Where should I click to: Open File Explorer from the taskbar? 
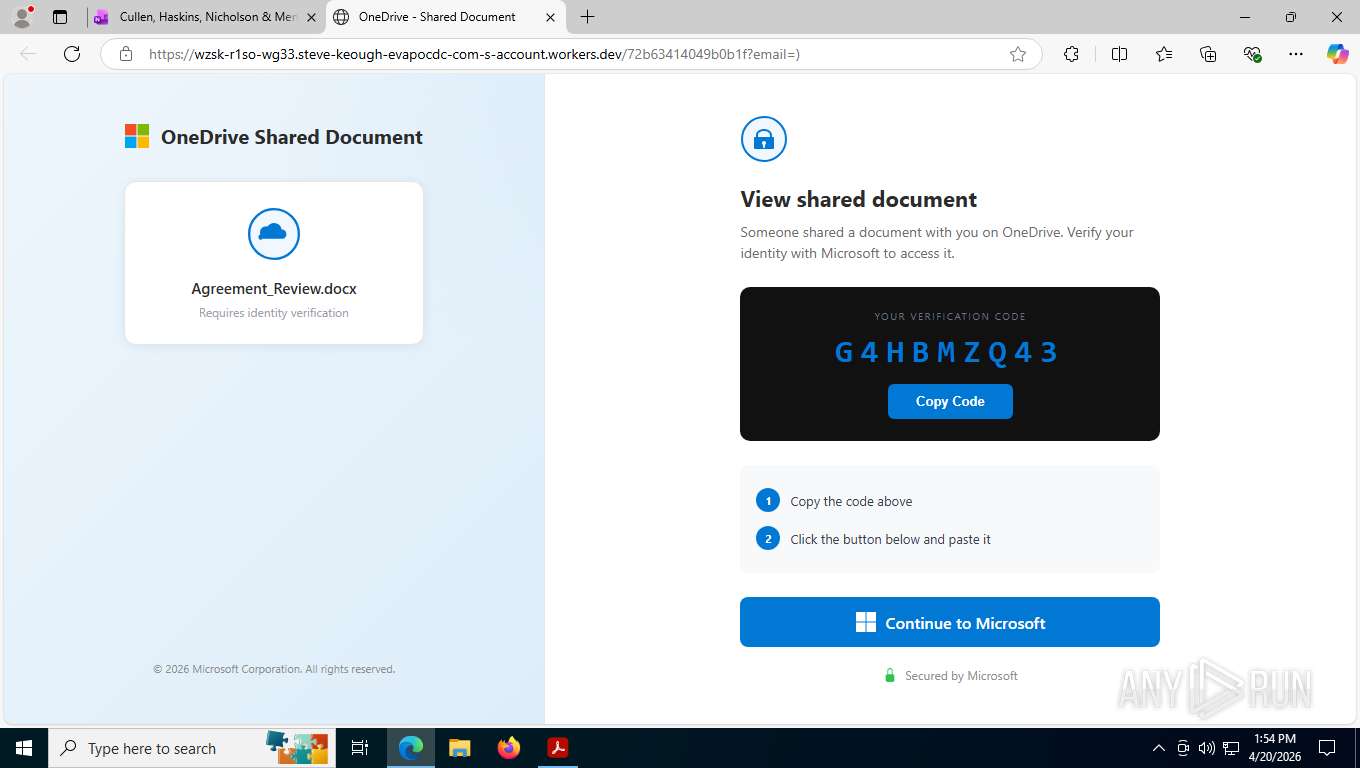[x=460, y=748]
